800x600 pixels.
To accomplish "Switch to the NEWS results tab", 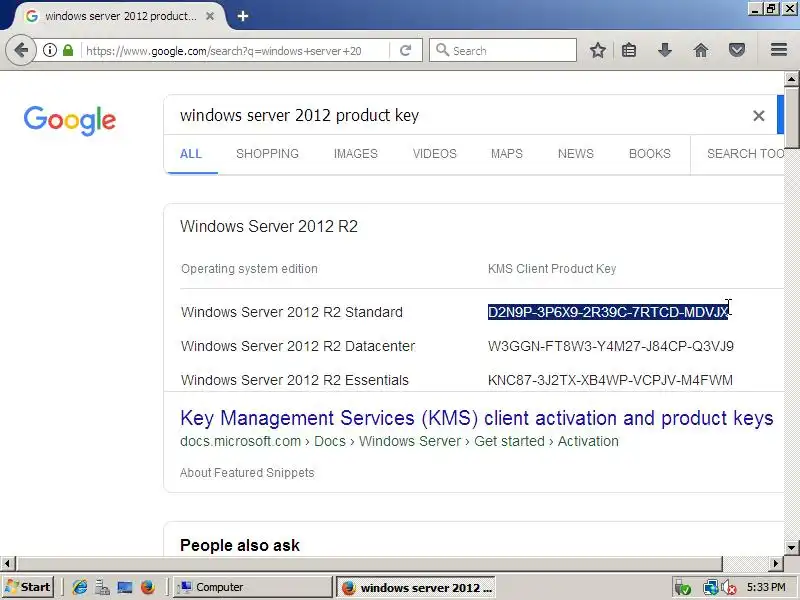I will (x=576, y=154).
